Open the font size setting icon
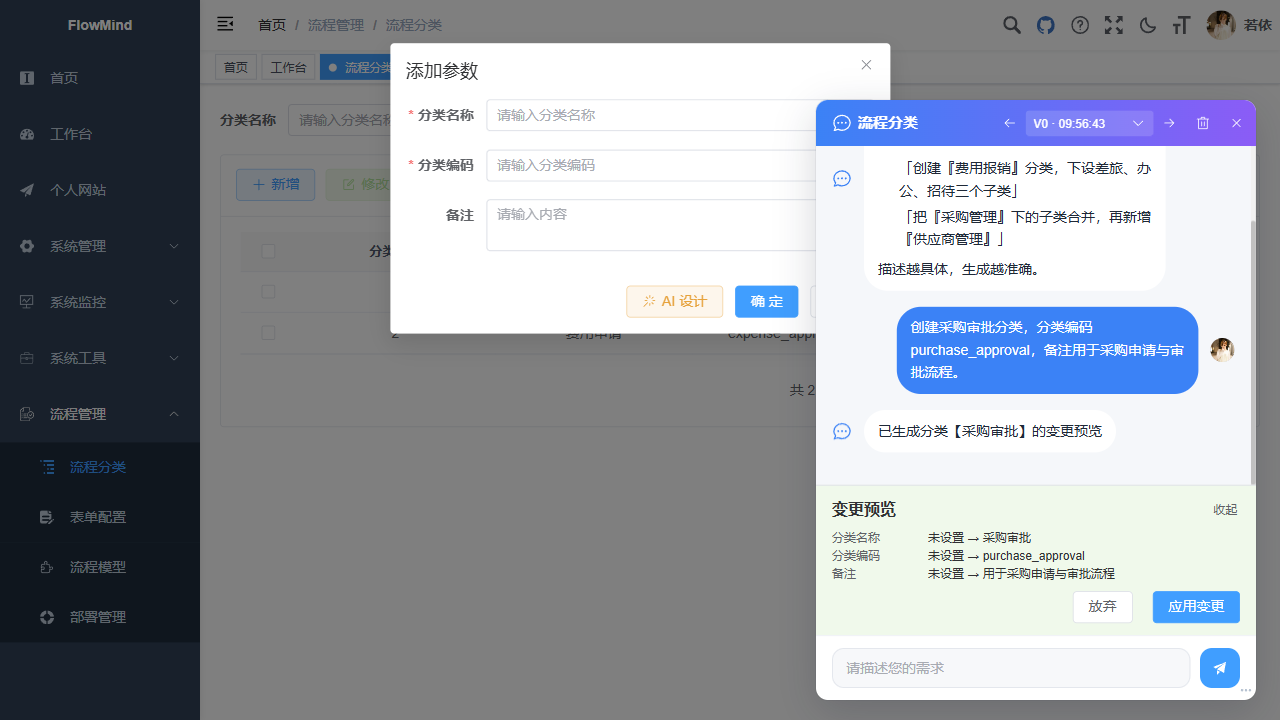Image resolution: width=1280 pixels, height=720 pixels. click(x=1182, y=25)
